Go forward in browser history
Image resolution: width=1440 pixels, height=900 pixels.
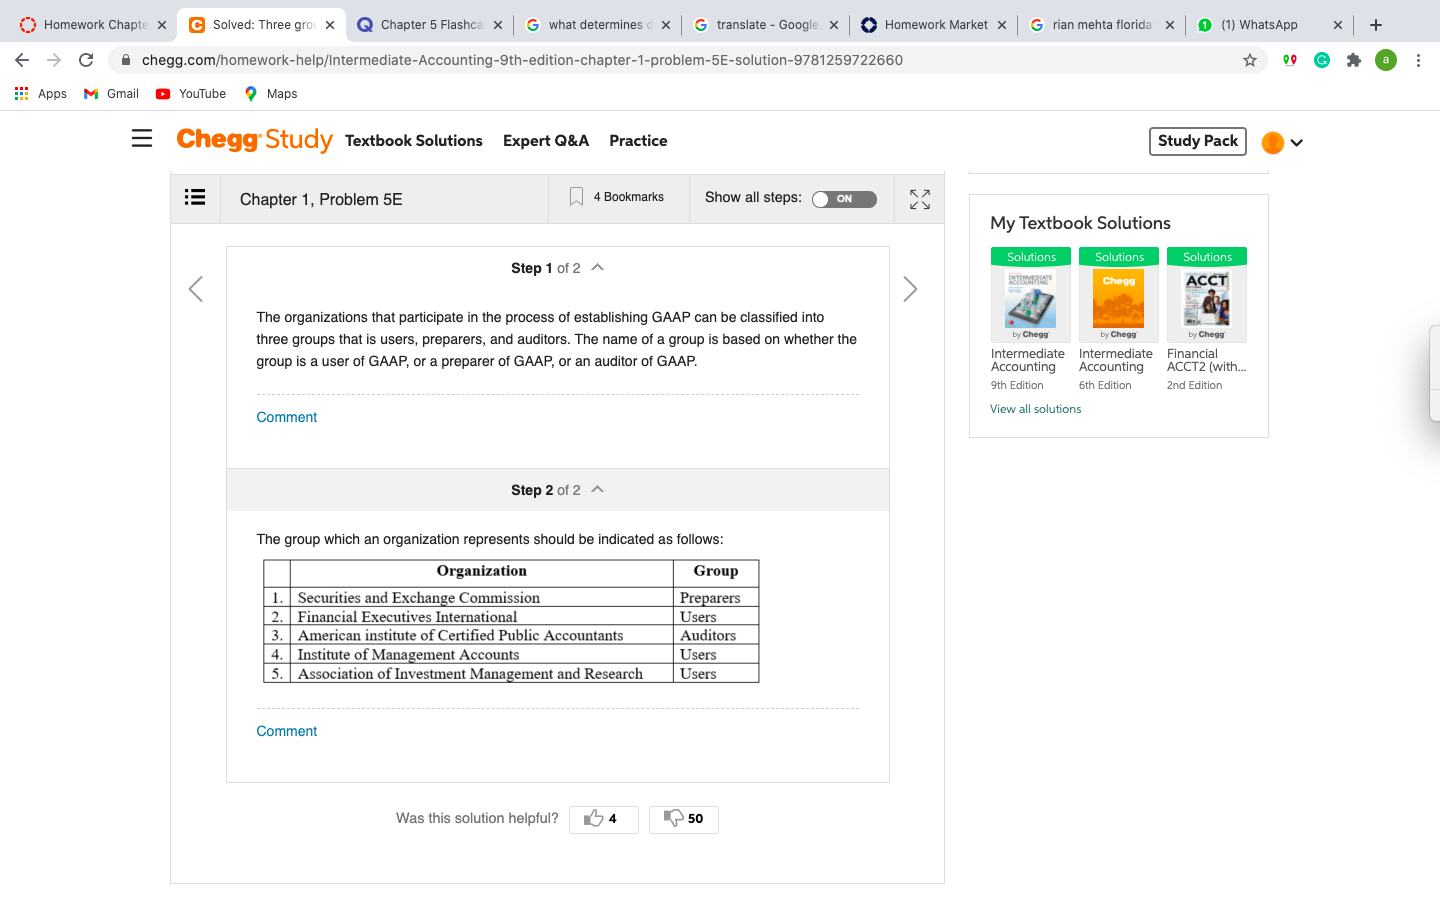[54, 60]
